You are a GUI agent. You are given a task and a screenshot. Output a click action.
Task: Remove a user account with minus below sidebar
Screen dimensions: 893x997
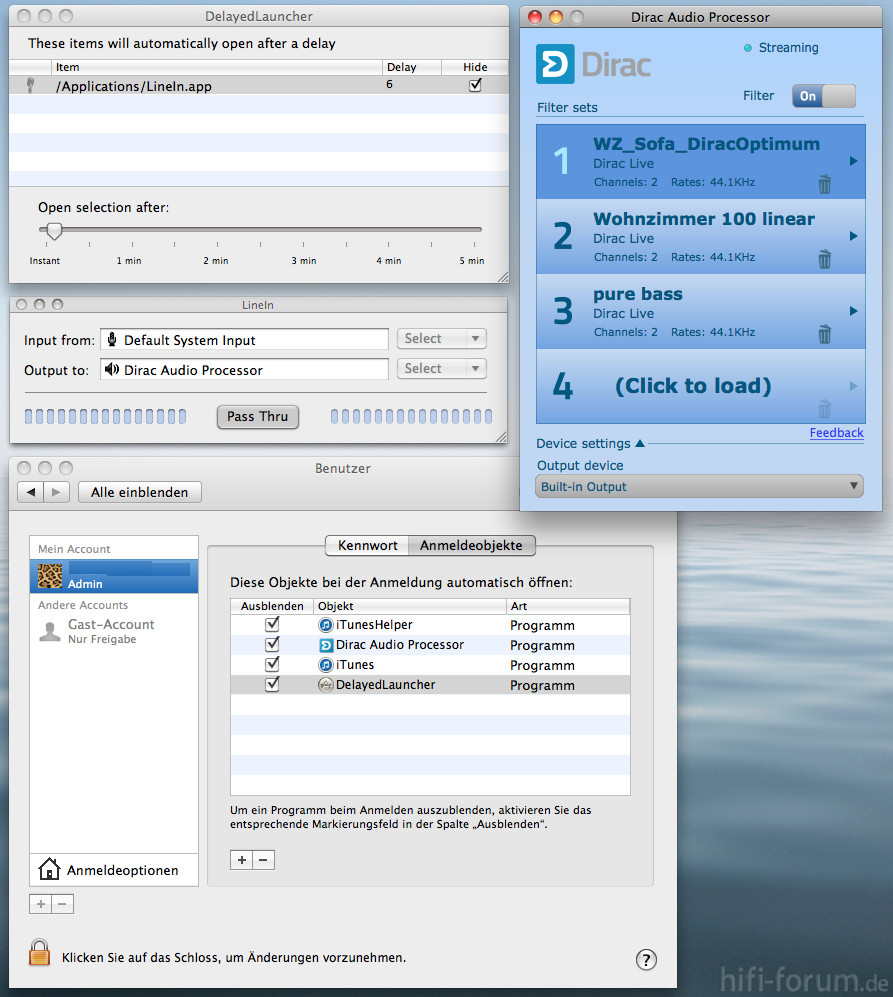click(62, 904)
